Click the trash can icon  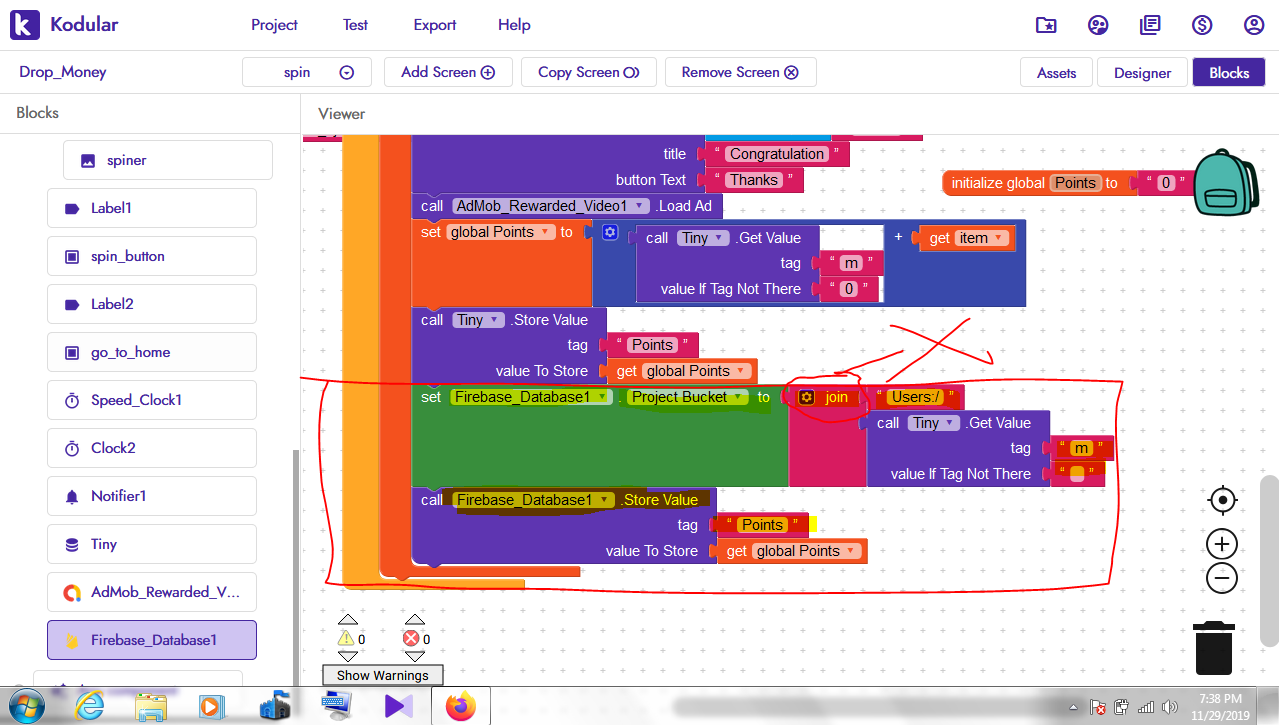[x=1214, y=647]
